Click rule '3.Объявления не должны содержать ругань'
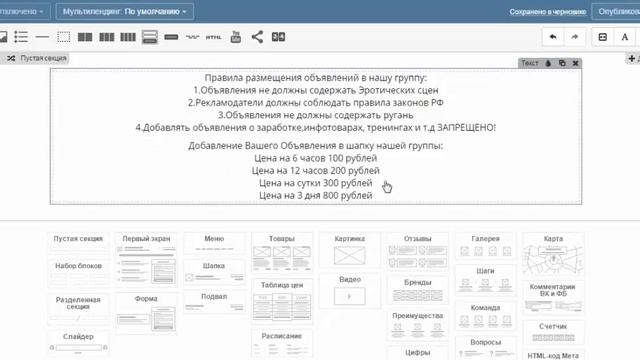 point(316,115)
